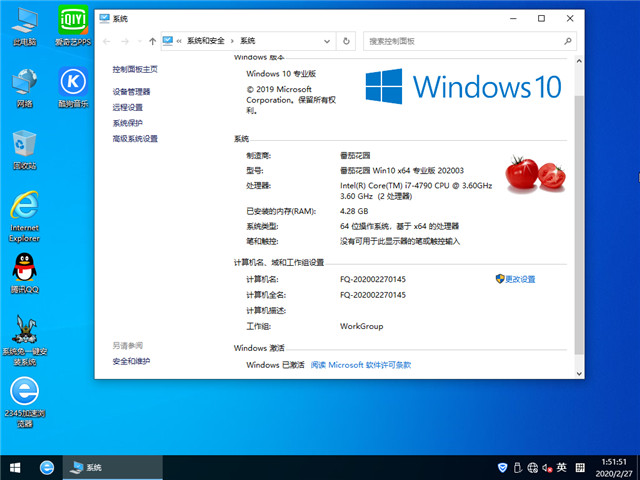Go up one level arrow
This screenshot has width=640, height=480.
pyautogui.click(x=152, y=41)
